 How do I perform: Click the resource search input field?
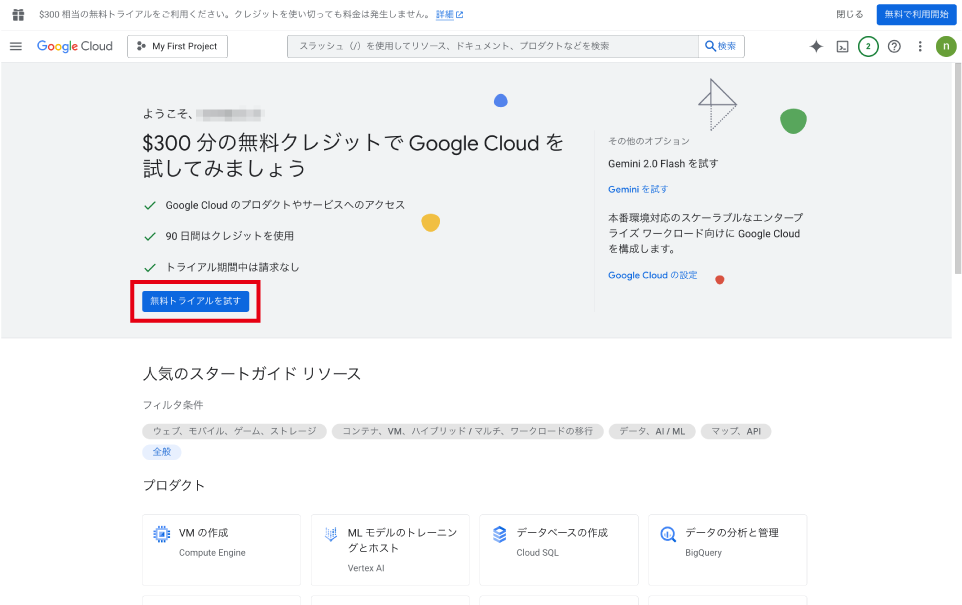coord(492,46)
